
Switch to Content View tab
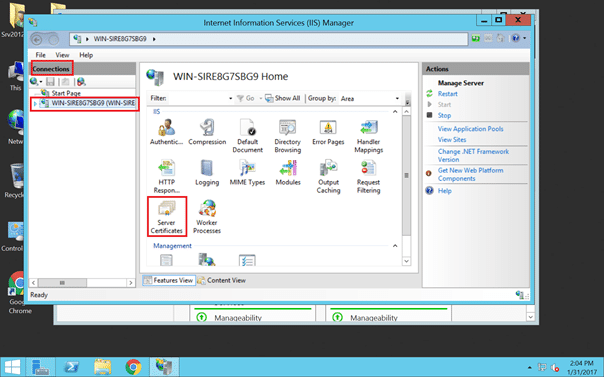(x=222, y=280)
